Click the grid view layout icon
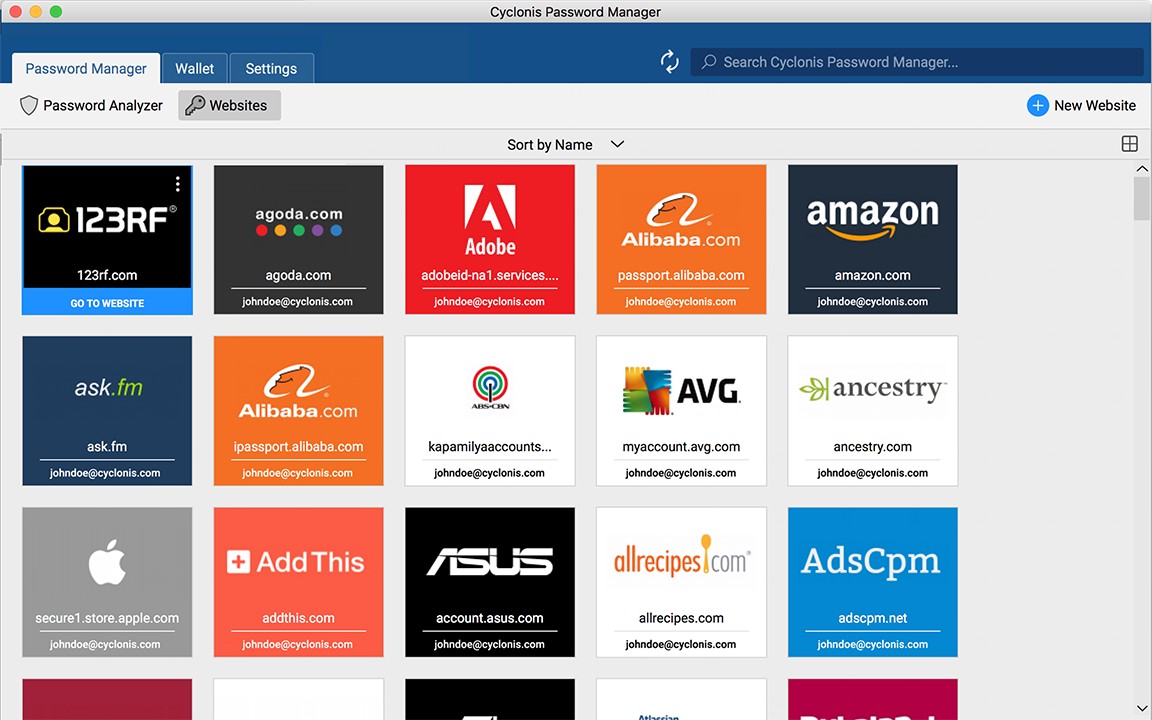Image resolution: width=1152 pixels, height=720 pixels. click(1129, 144)
